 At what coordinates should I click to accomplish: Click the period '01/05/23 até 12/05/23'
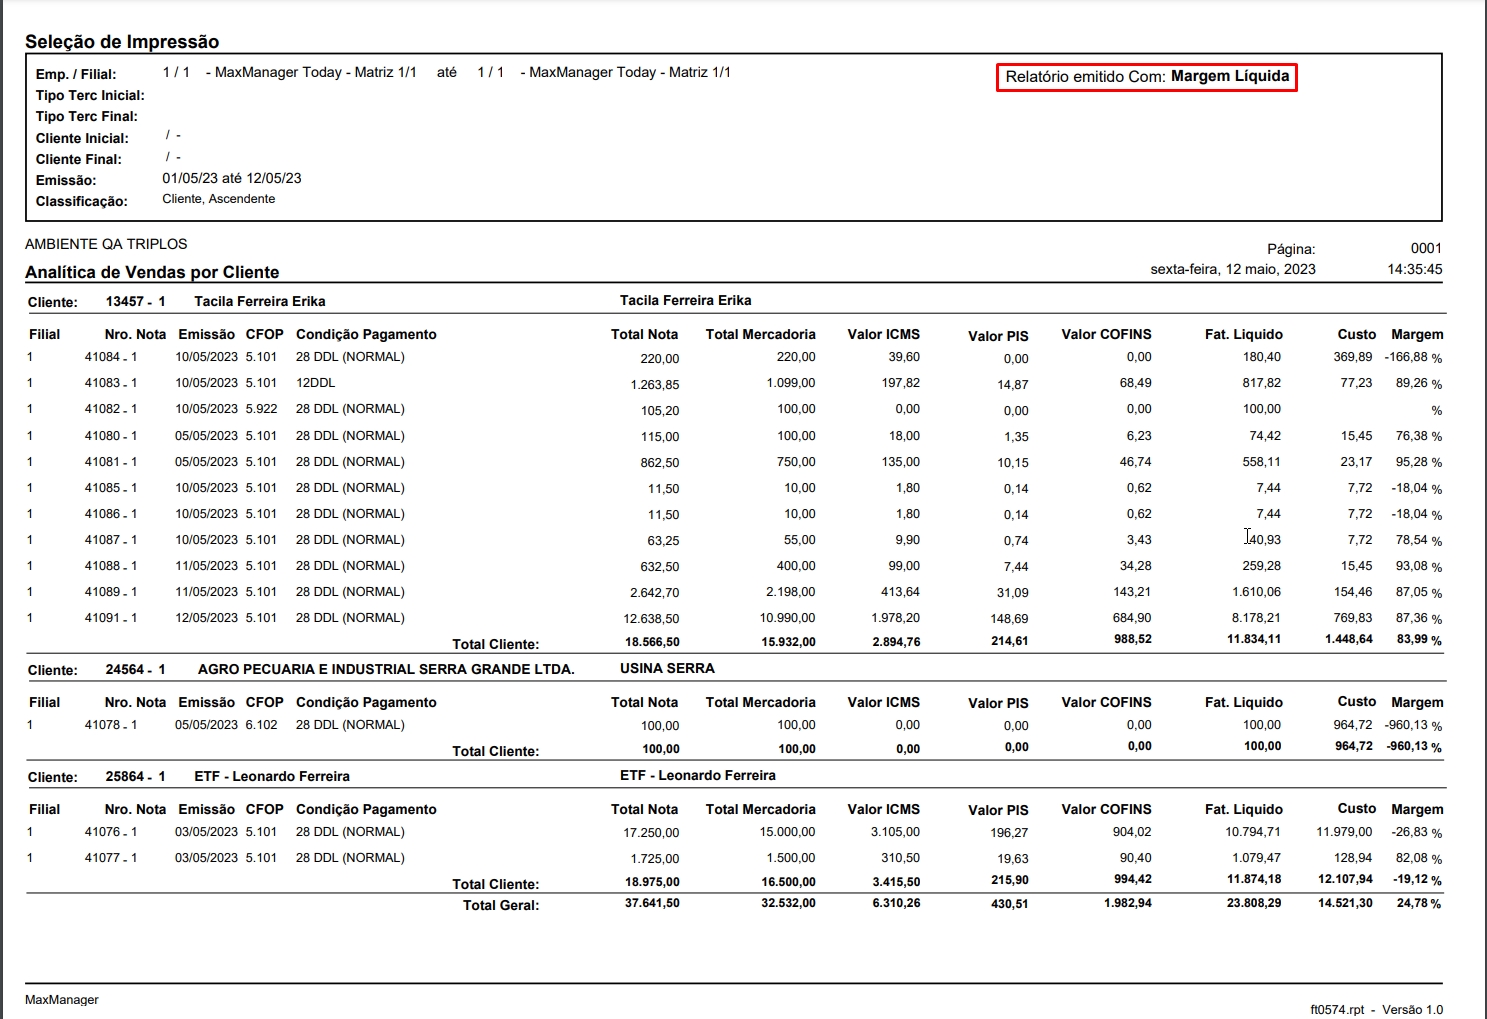(232, 178)
